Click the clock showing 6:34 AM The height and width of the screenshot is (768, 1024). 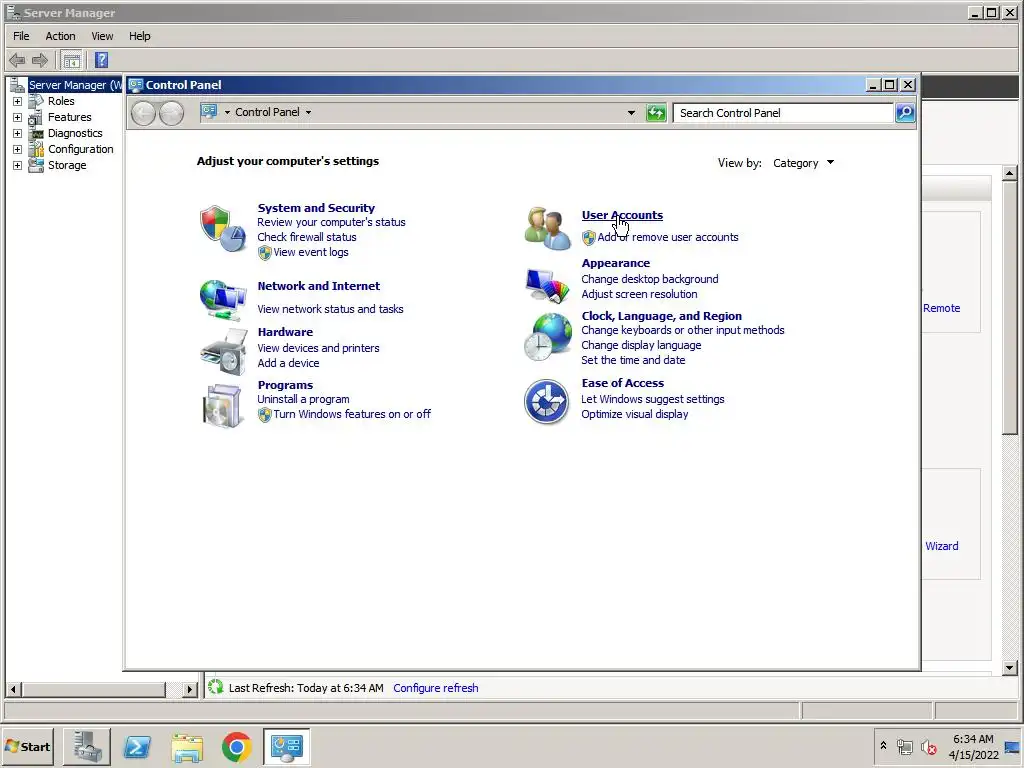973,739
